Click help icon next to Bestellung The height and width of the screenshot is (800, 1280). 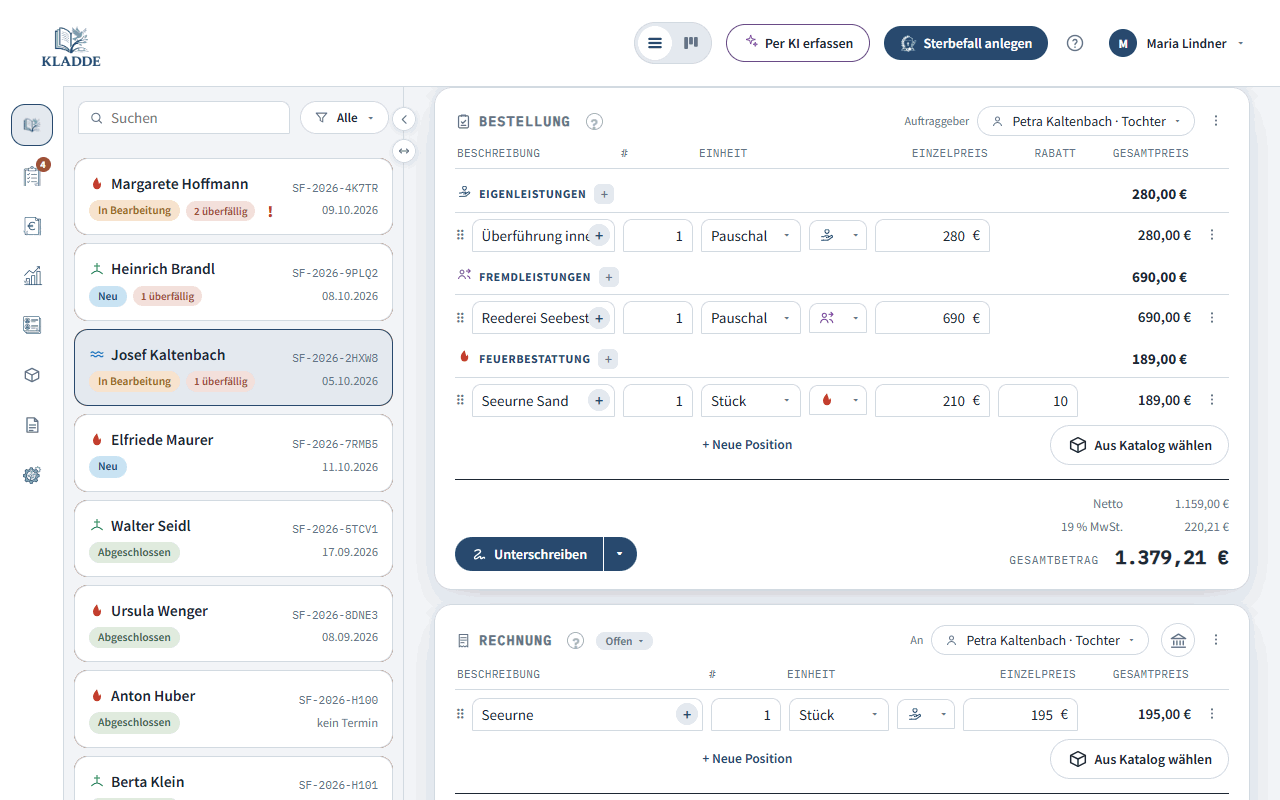(594, 122)
